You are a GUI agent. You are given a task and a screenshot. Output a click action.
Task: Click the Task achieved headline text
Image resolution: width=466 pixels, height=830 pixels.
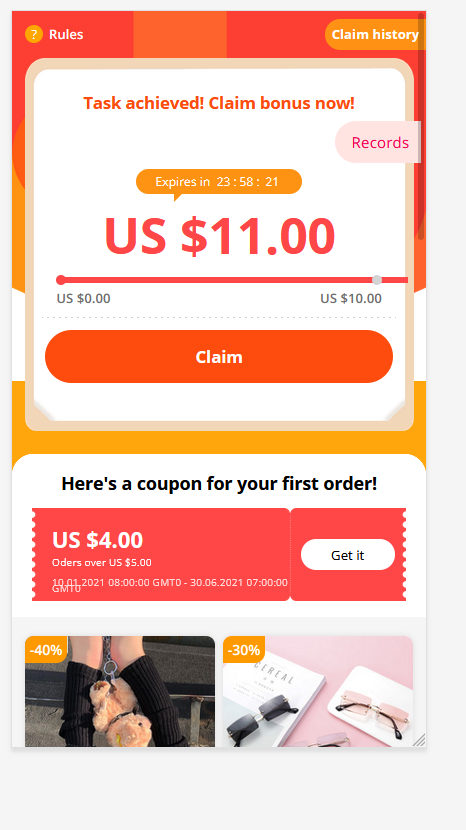coord(219,103)
